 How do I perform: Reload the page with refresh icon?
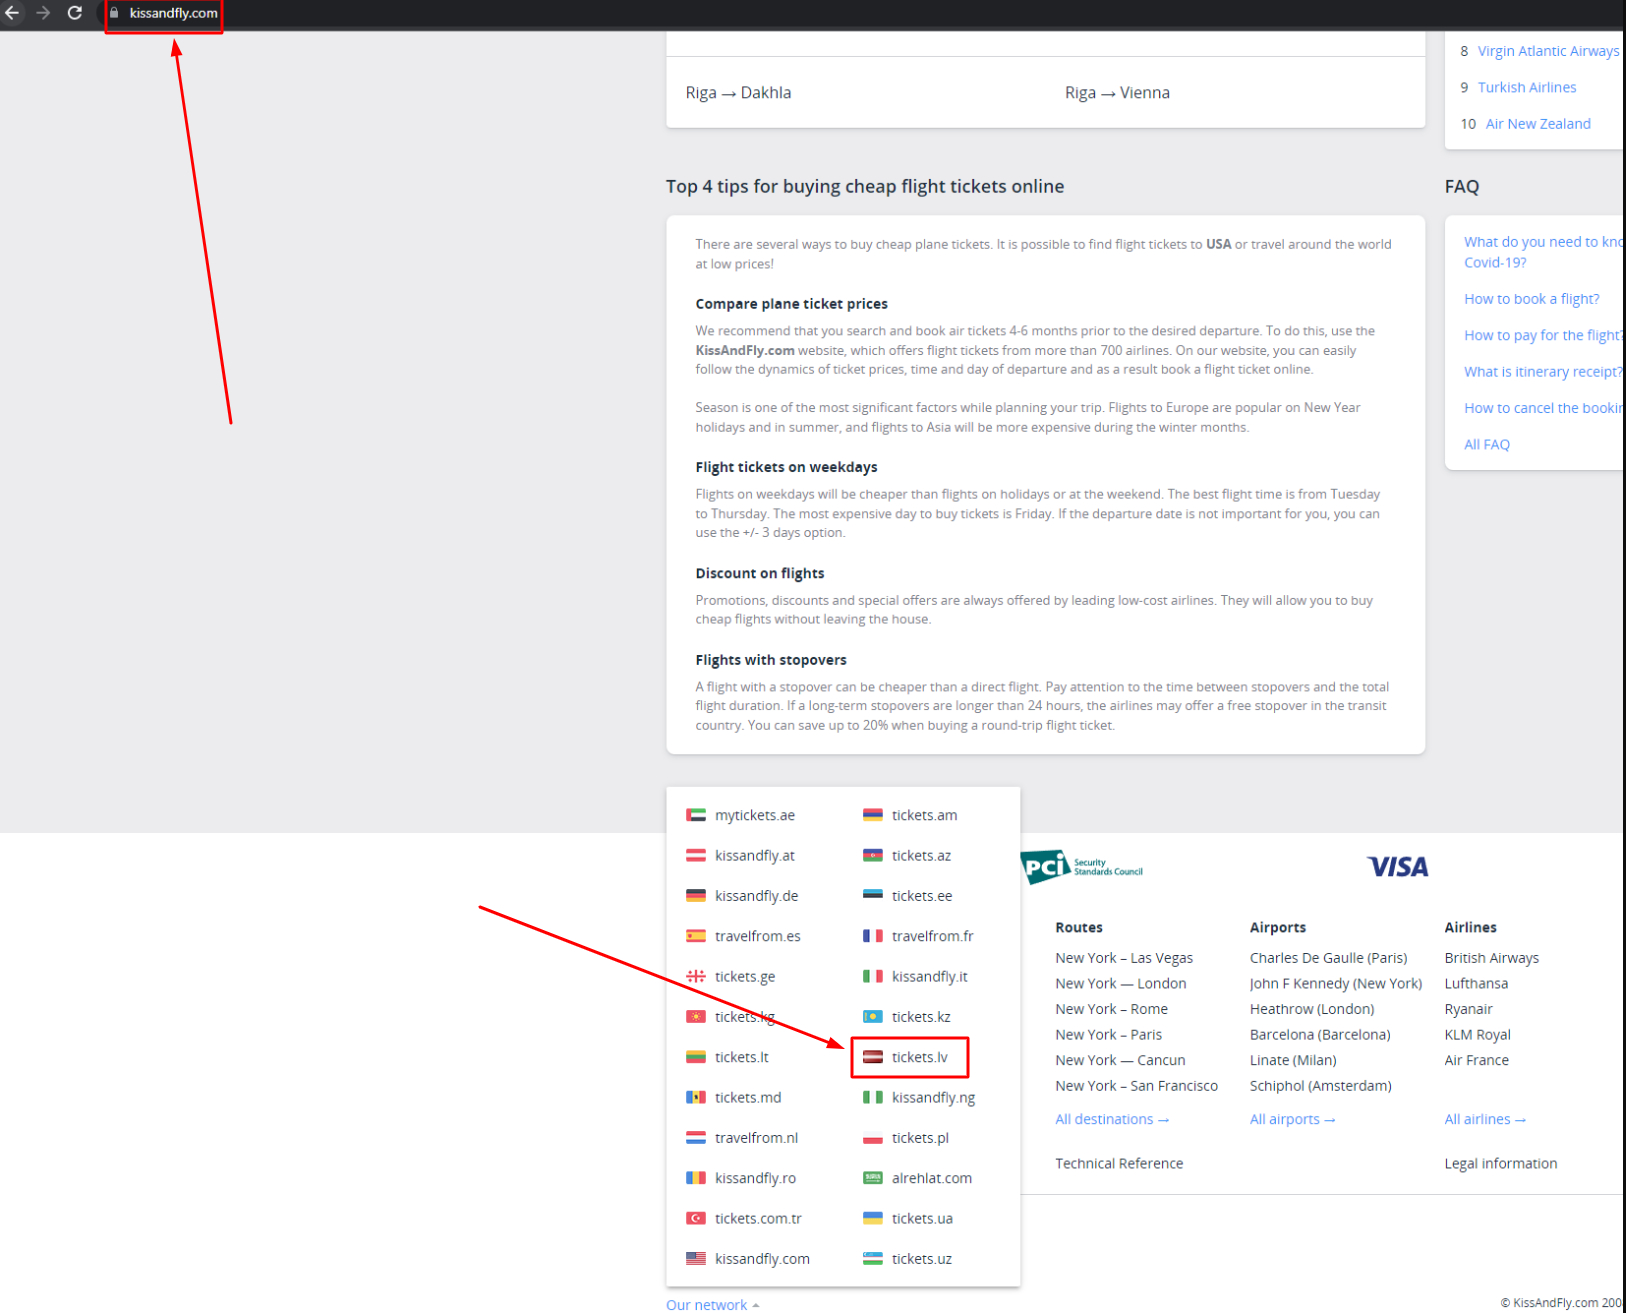coord(75,13)
